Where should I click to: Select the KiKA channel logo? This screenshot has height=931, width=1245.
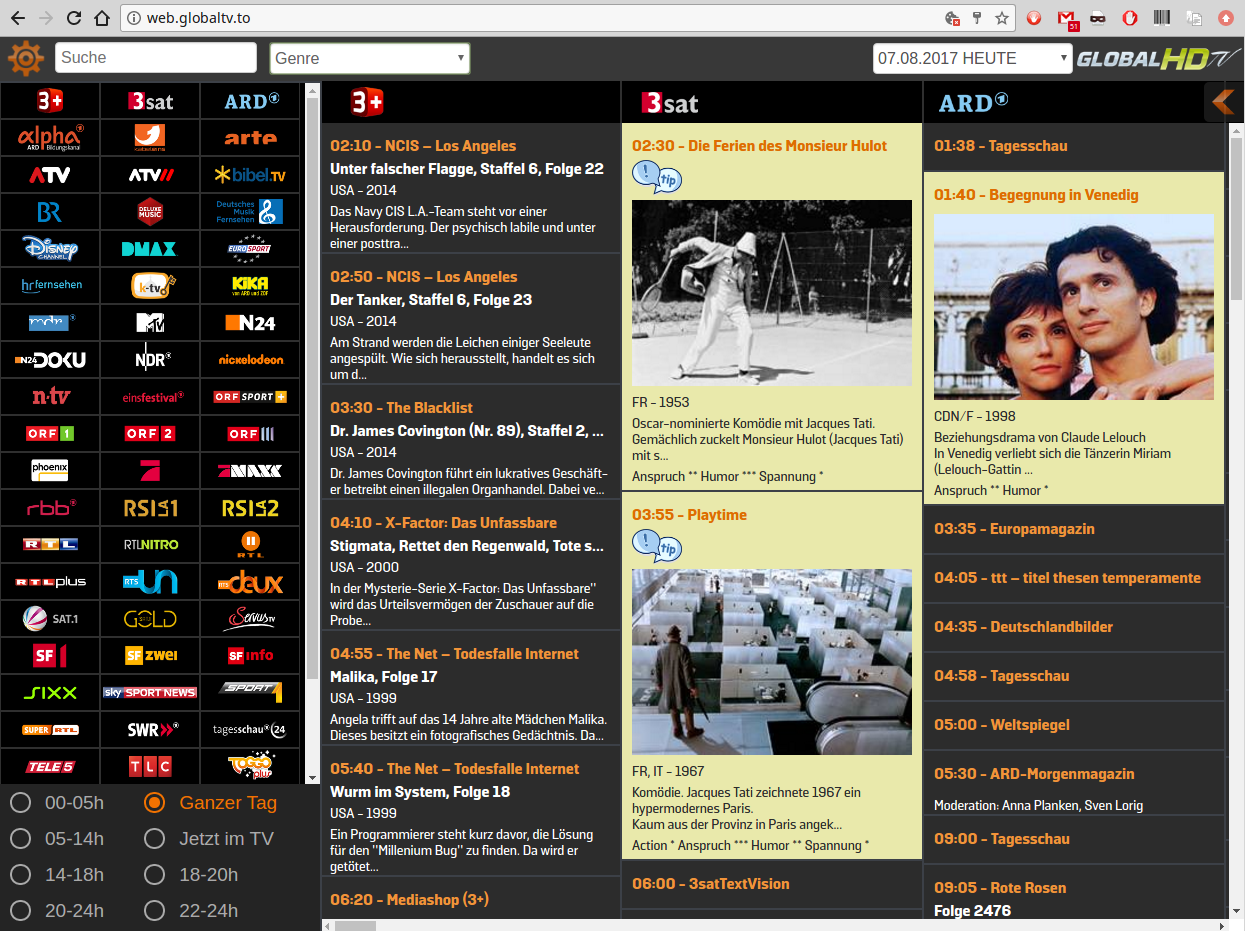point(250,285)
